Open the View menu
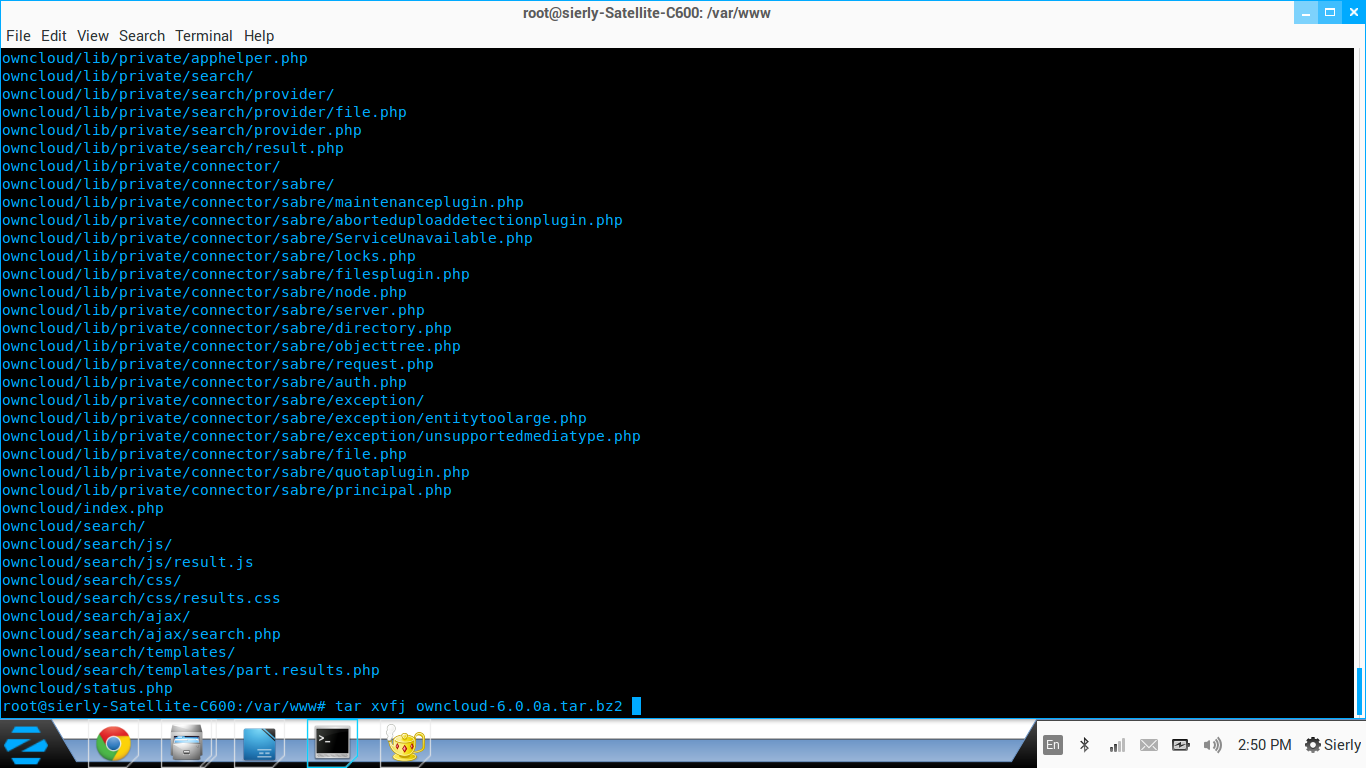 coord(93,36)
